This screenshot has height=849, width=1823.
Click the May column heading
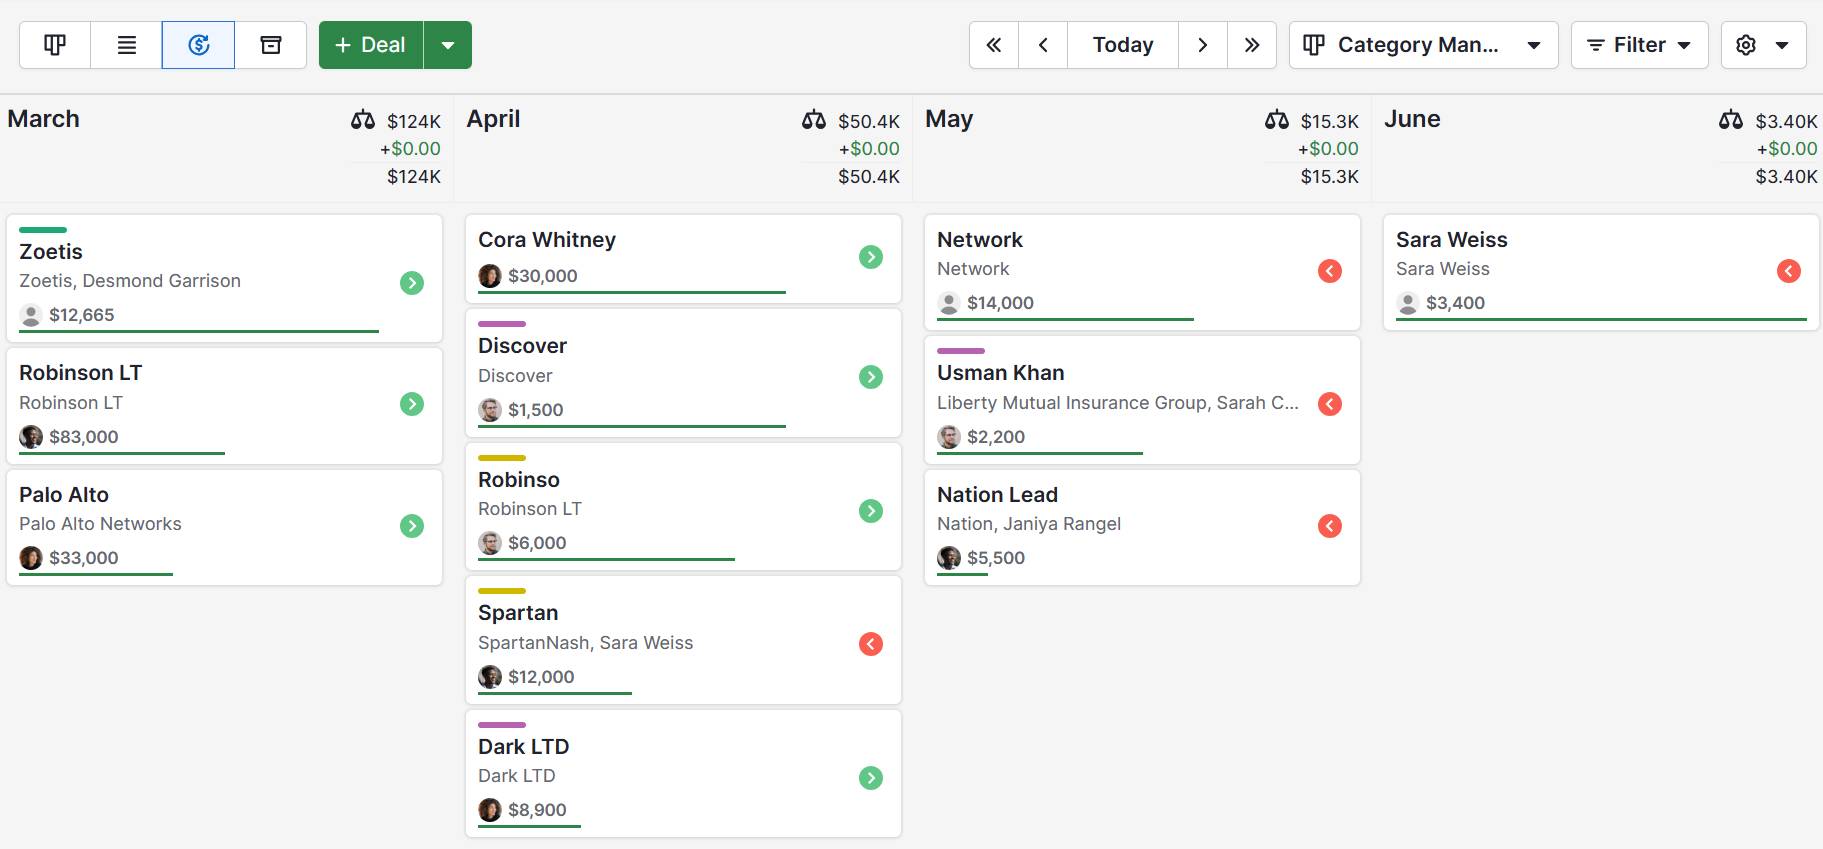pos(949,119)
